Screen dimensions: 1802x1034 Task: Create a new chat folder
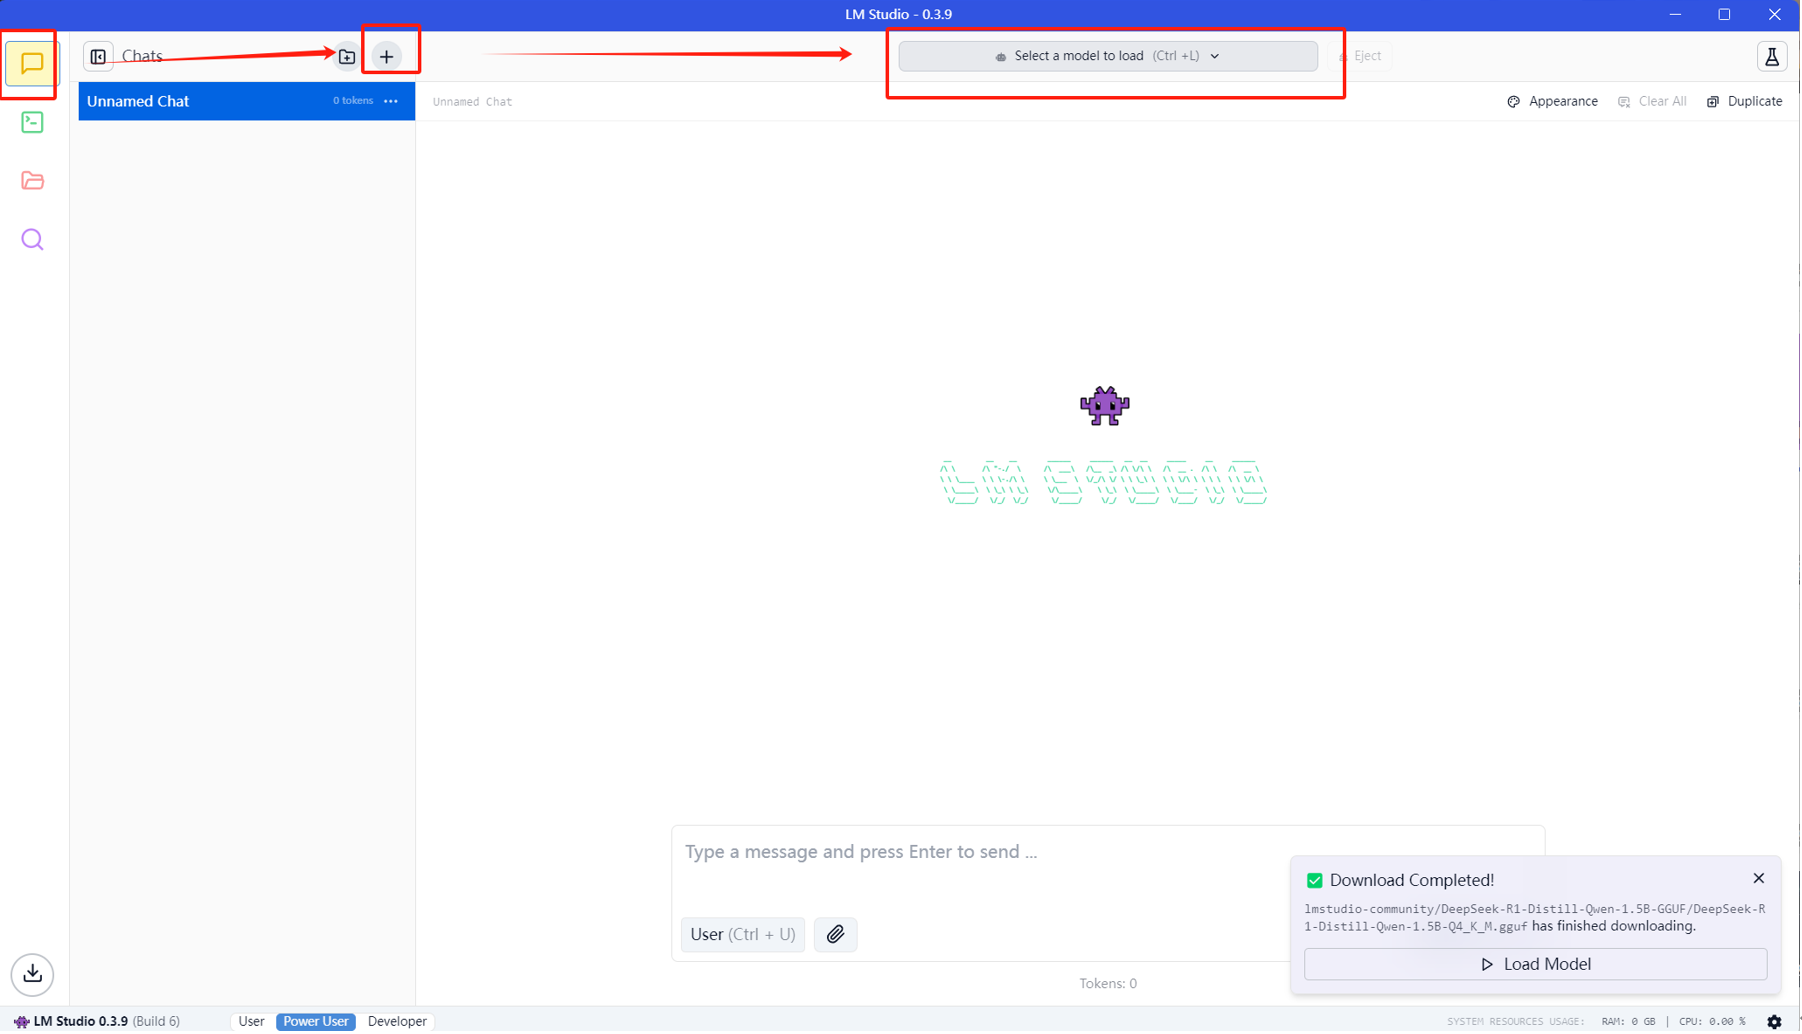(347, 57)
